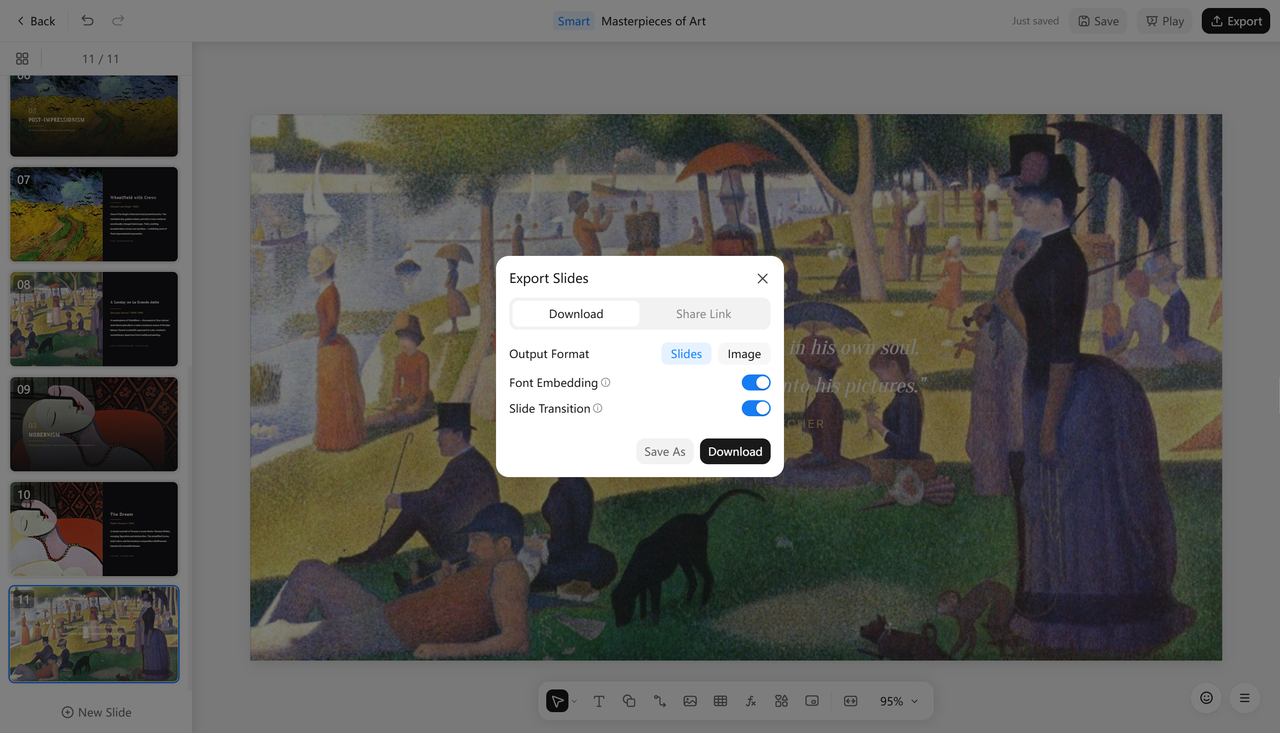Select slide 07 Wheatfield with Crows thumbnail
The height and width of the screenshot is (733, 1280).
[94, 214]
